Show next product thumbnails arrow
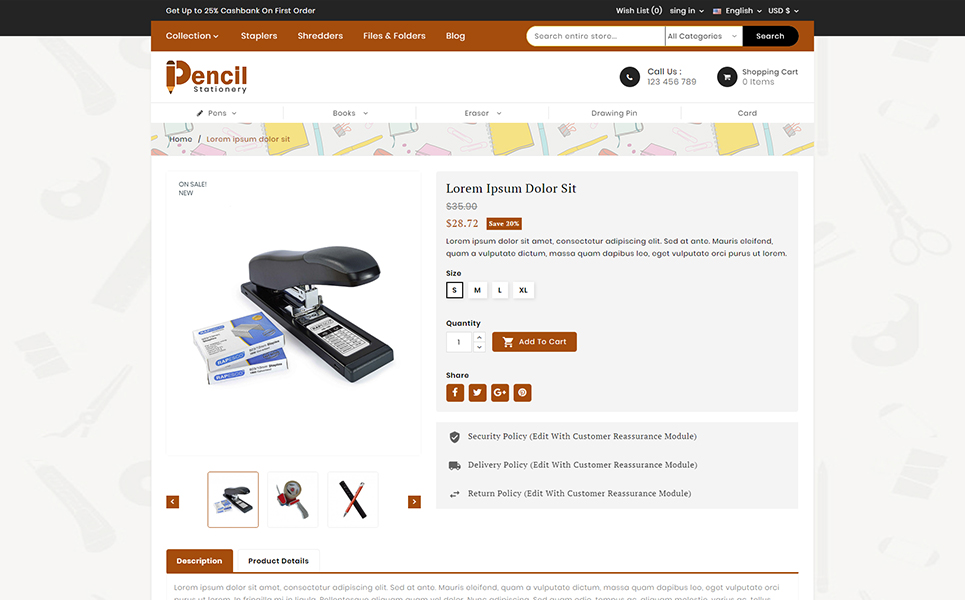Viewport: 965px width, 600px height. [414, 502]
